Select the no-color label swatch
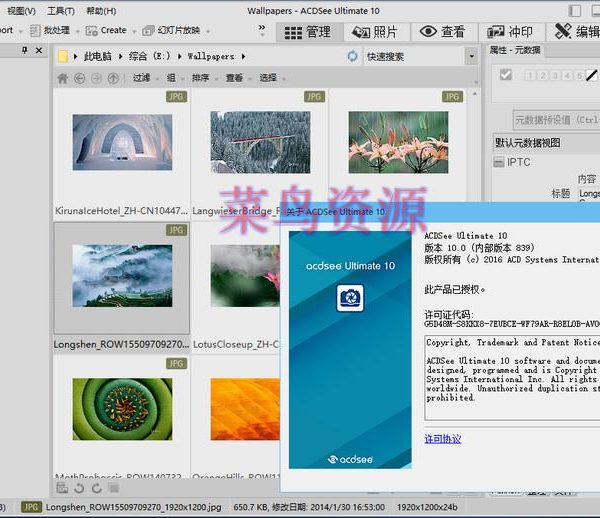Image resolution: width=600 pixels, height=518 pixels. click(591, 75)
